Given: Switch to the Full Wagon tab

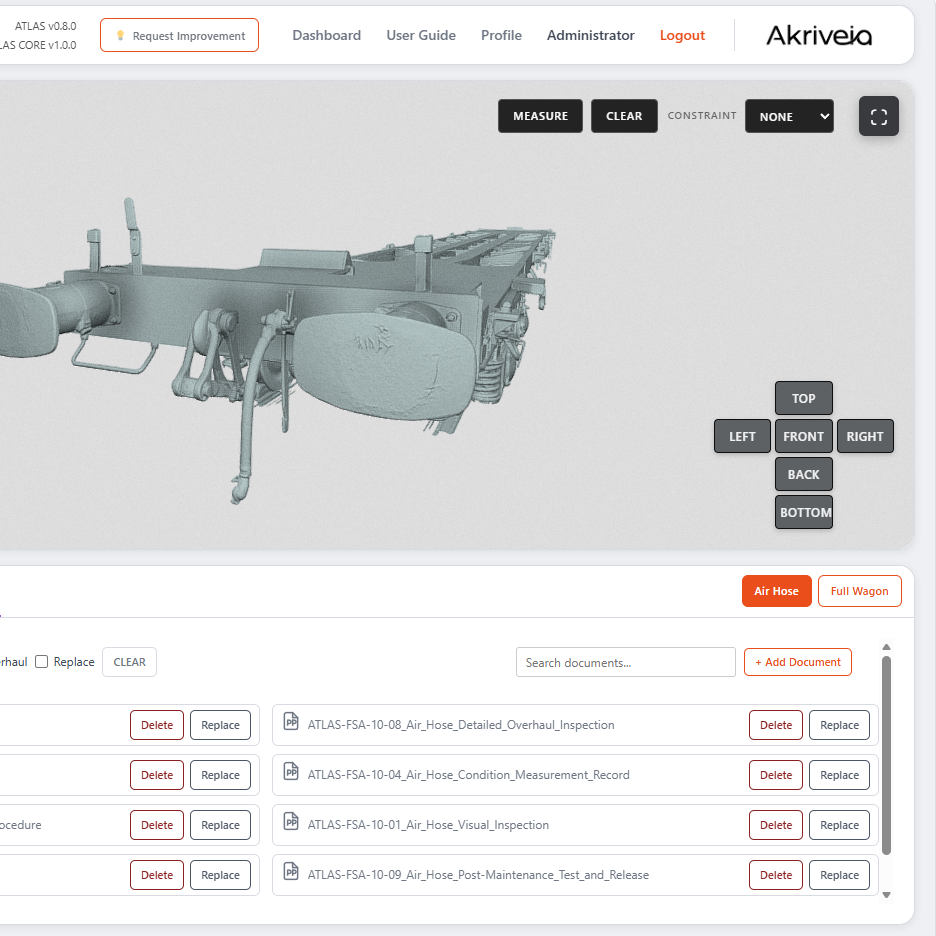Looking at the screenshot, I should click(860, 591).
